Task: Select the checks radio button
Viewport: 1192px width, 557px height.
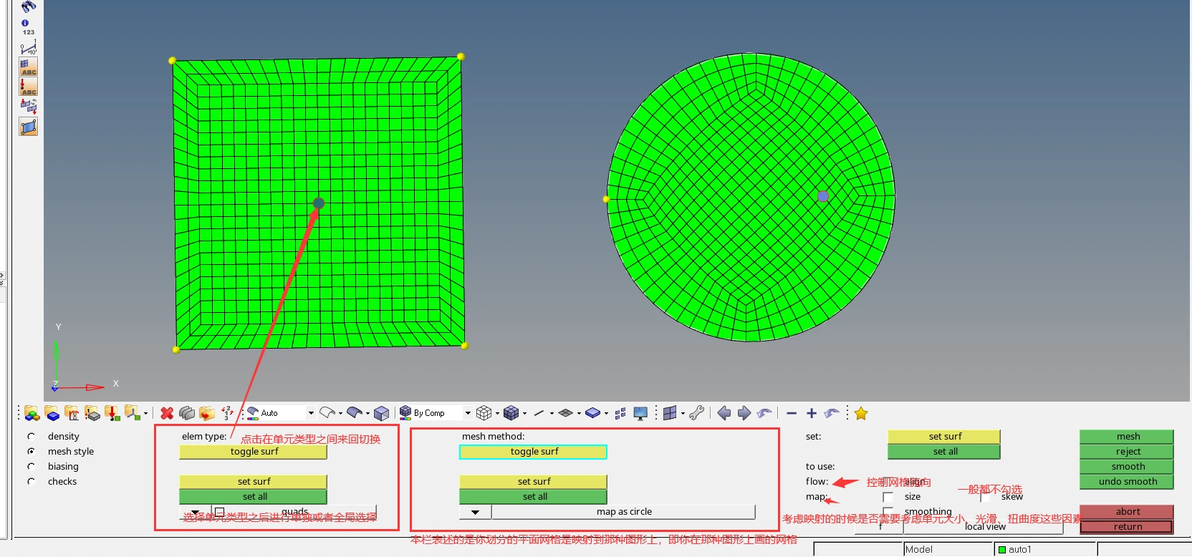Action: pyautogui.click(x=31, y=481)
